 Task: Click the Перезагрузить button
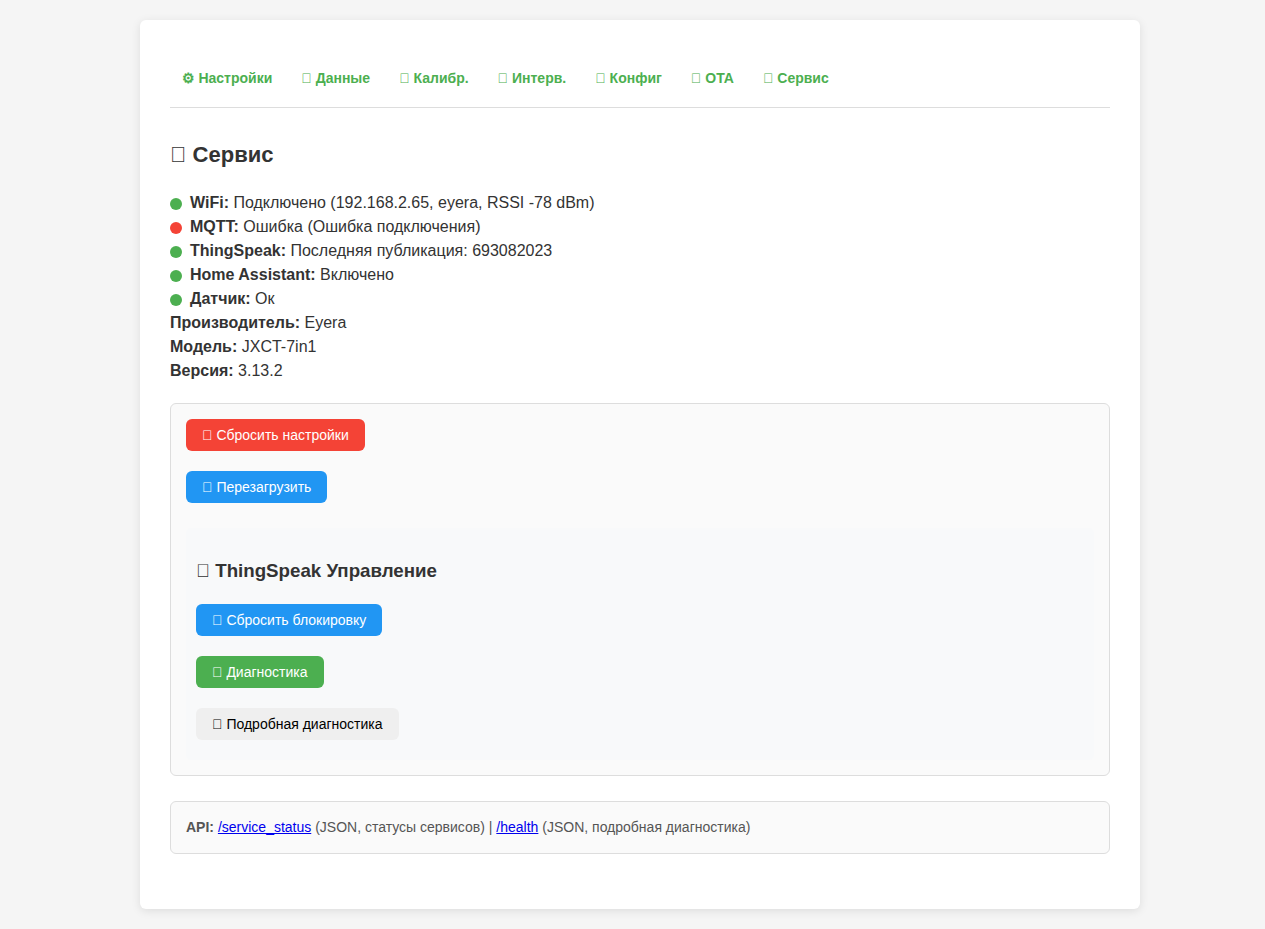coord(256,487)
